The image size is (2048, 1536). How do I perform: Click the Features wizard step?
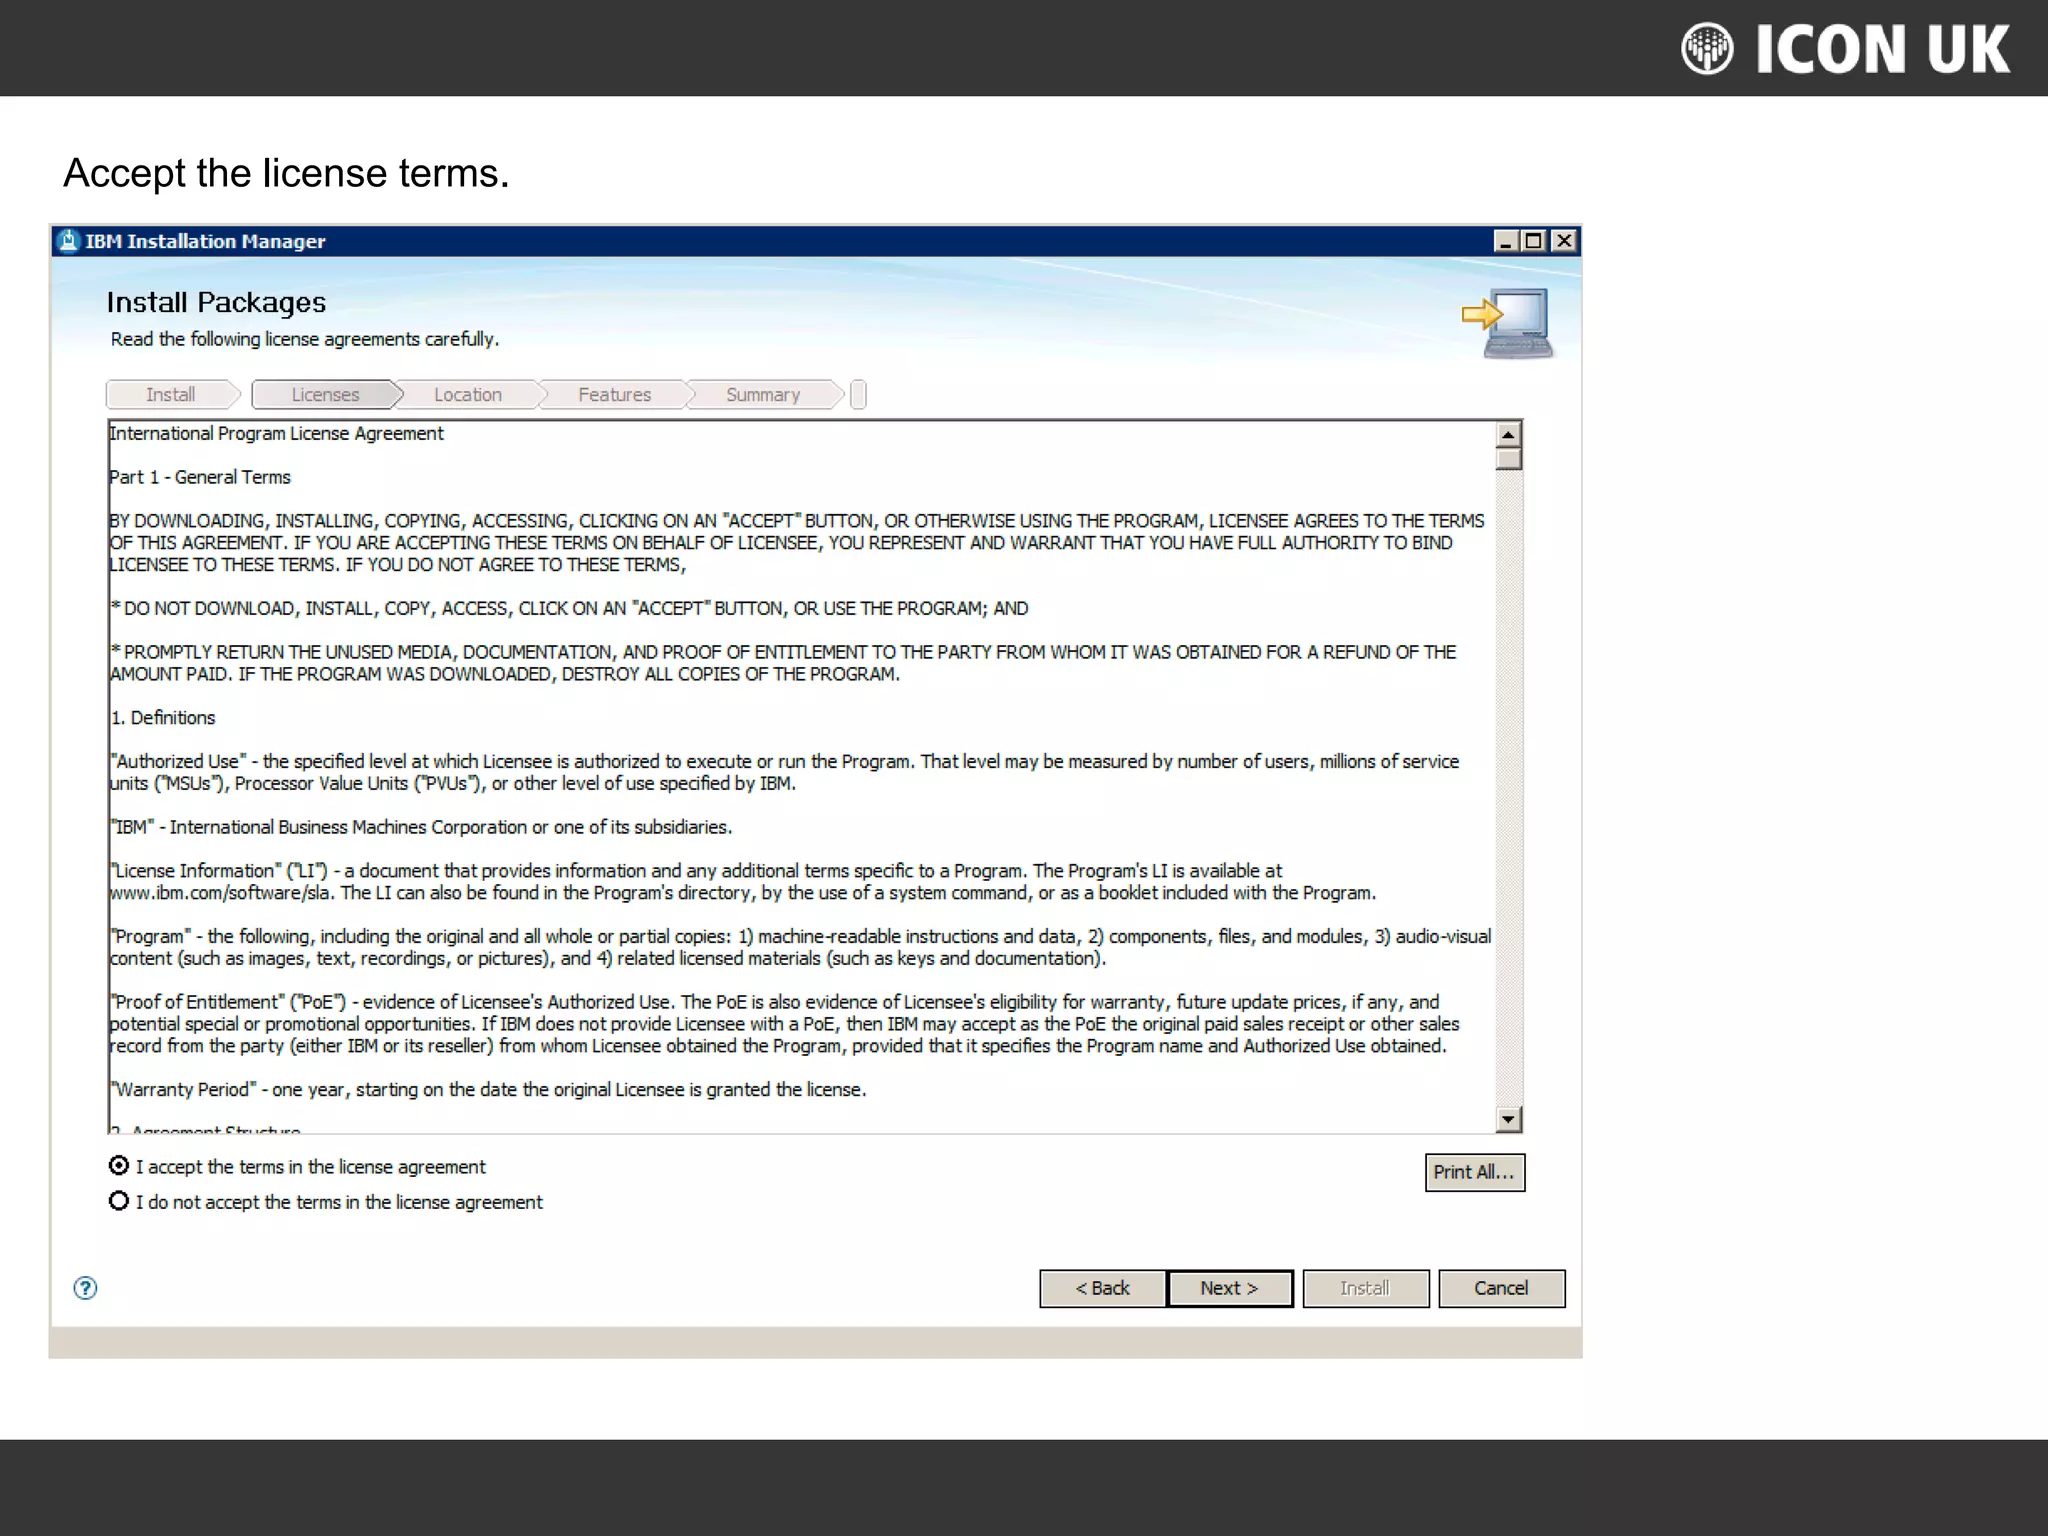point(615,395)
